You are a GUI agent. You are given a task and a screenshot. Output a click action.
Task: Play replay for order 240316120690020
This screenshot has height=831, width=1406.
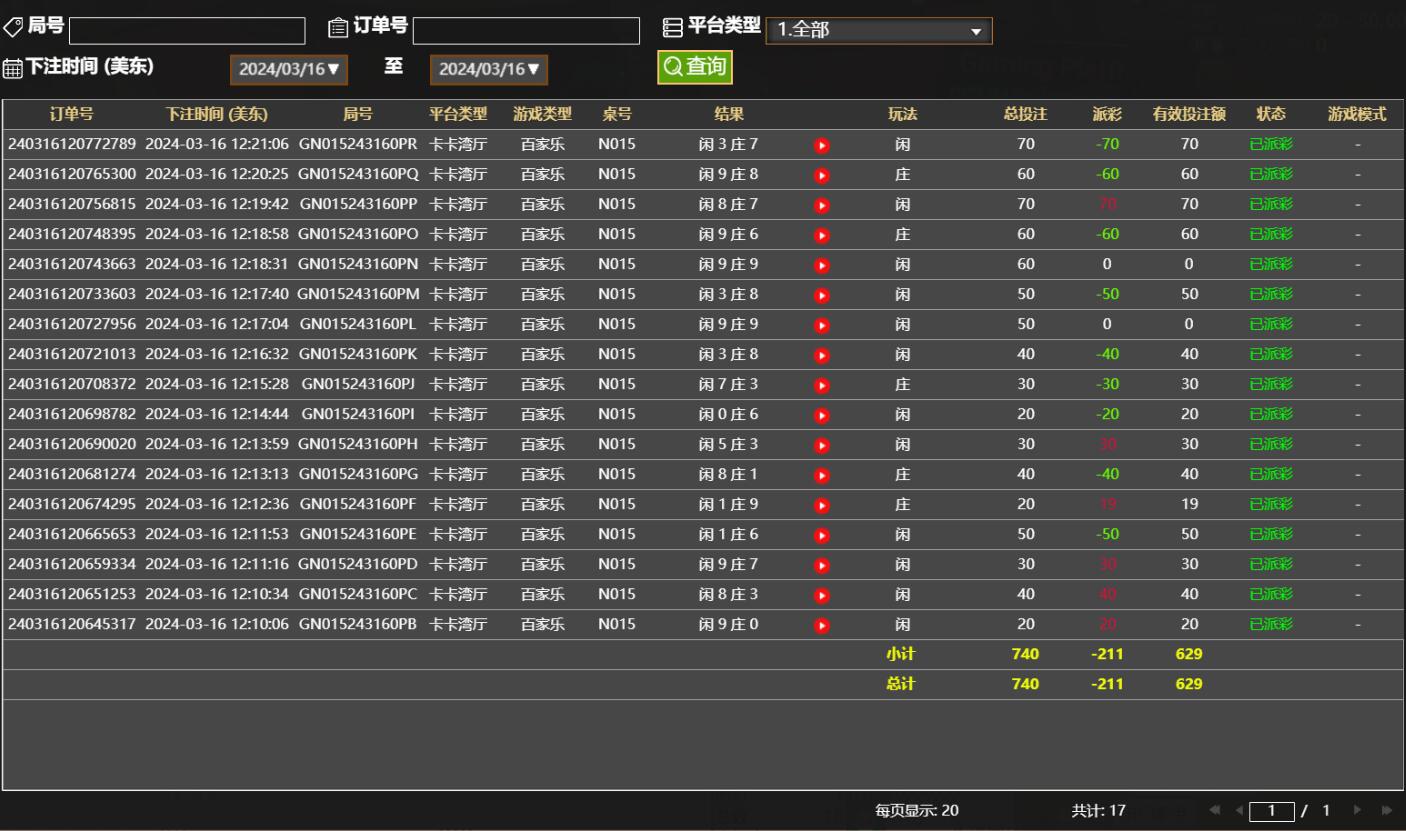822,445
